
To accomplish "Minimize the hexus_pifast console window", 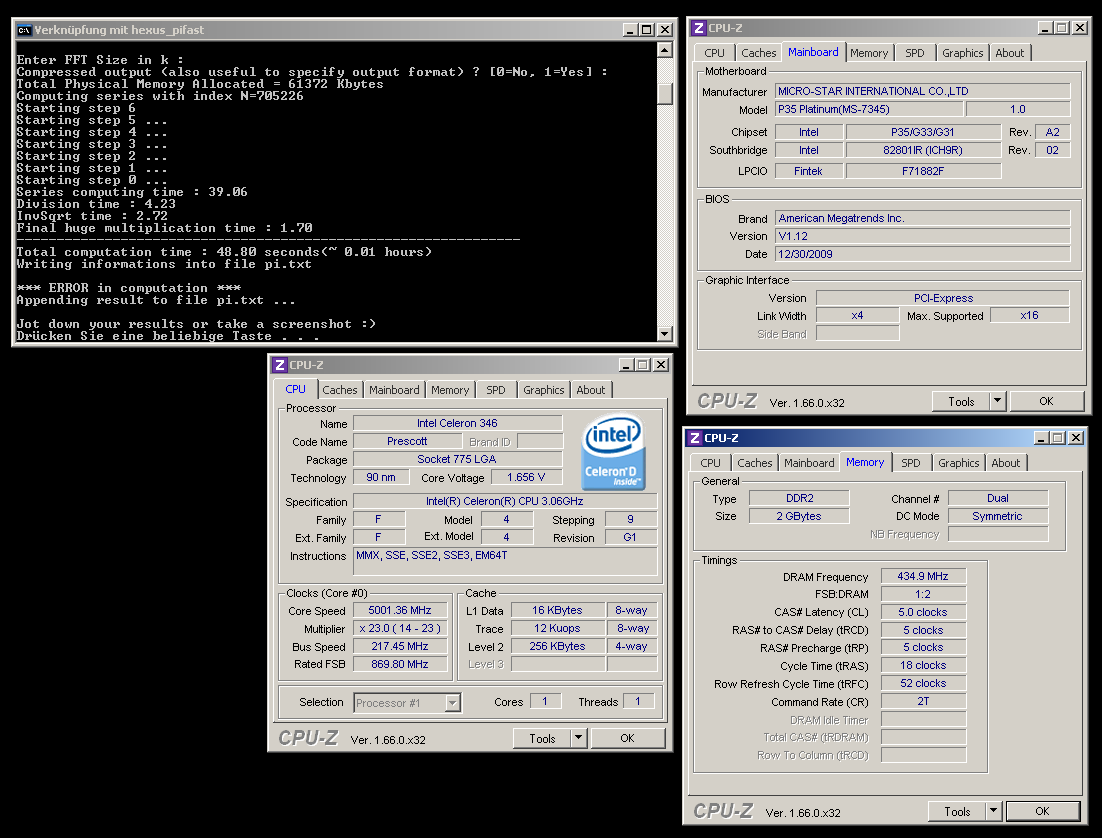I will pos(630,30).
